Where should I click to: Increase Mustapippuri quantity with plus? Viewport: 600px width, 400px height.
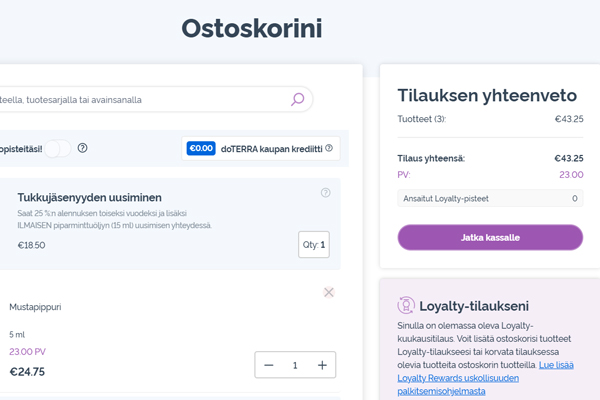pyautogui.click(x=322, y=365)
